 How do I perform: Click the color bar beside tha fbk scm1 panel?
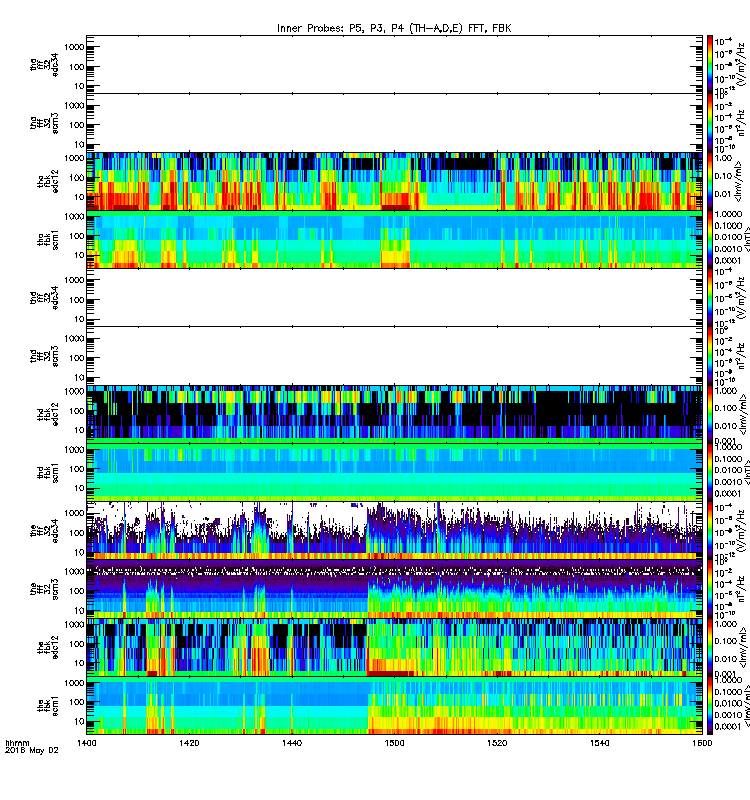[x=710, y=239]
